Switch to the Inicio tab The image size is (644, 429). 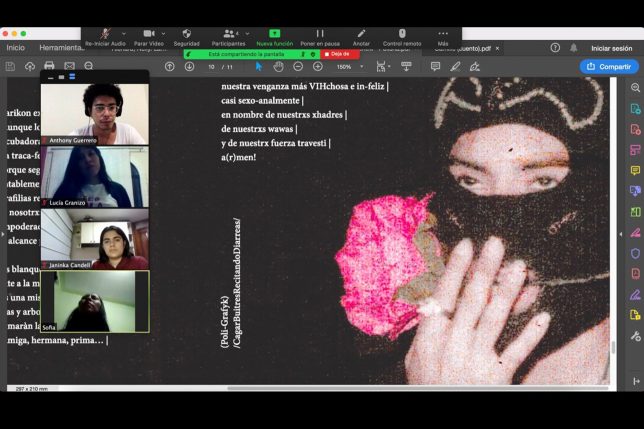coord(15,47)
